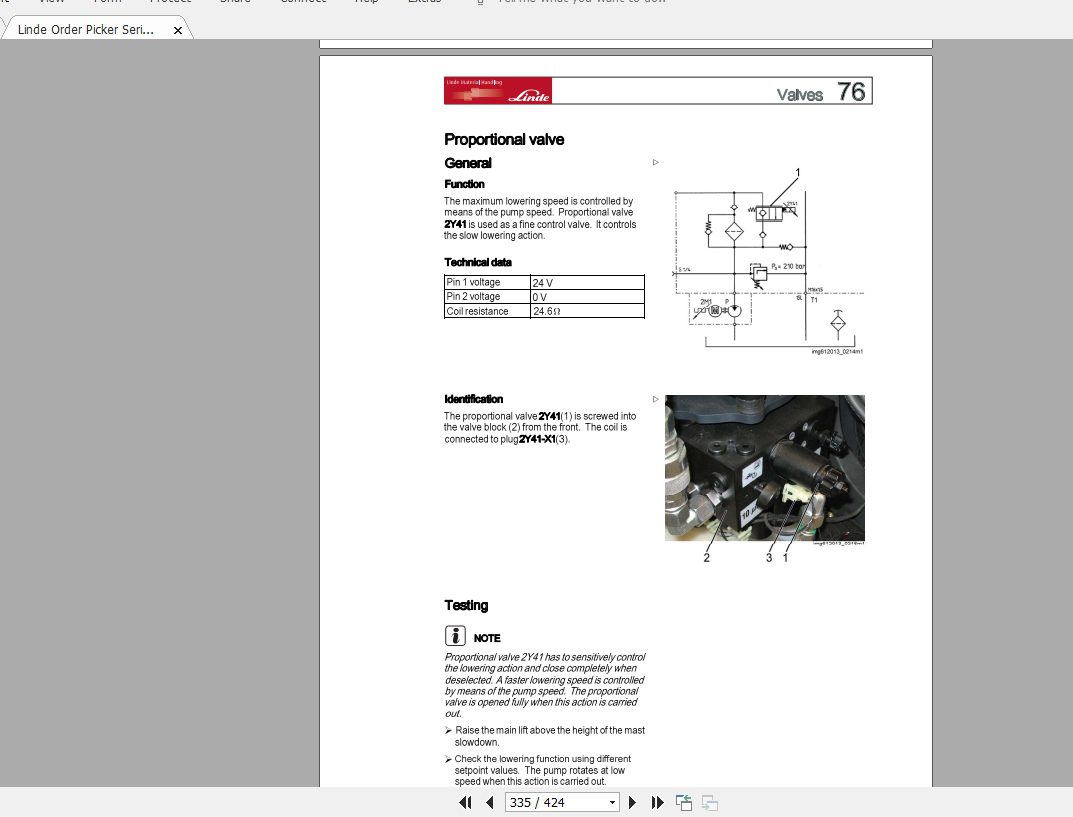This screenshot has height=817, width=1073.
Task: Click the 'Pin 1 voltage' table cell
Action: click(x=487, y=282)
